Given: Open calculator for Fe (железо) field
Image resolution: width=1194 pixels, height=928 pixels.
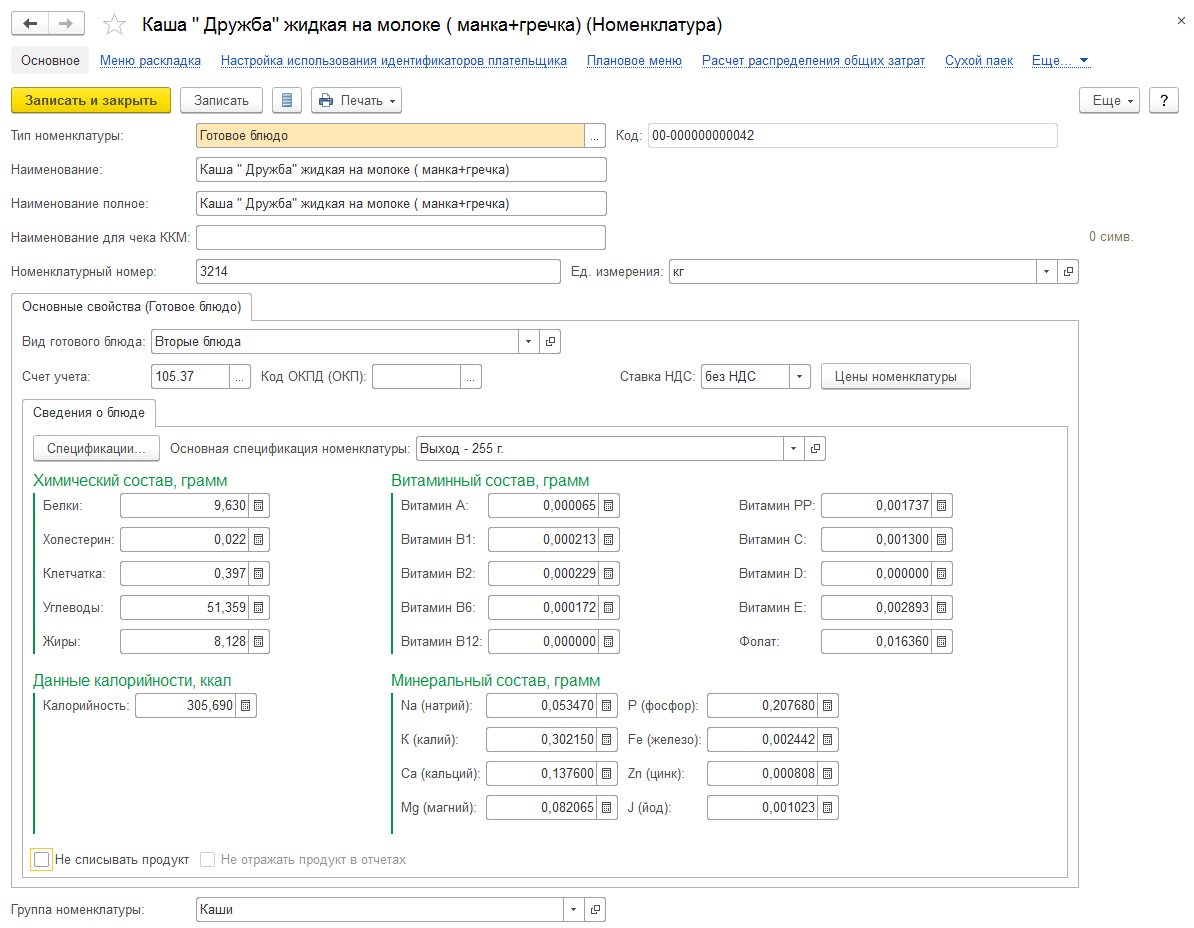Looking at the screenshot, I should coord(828,739).
